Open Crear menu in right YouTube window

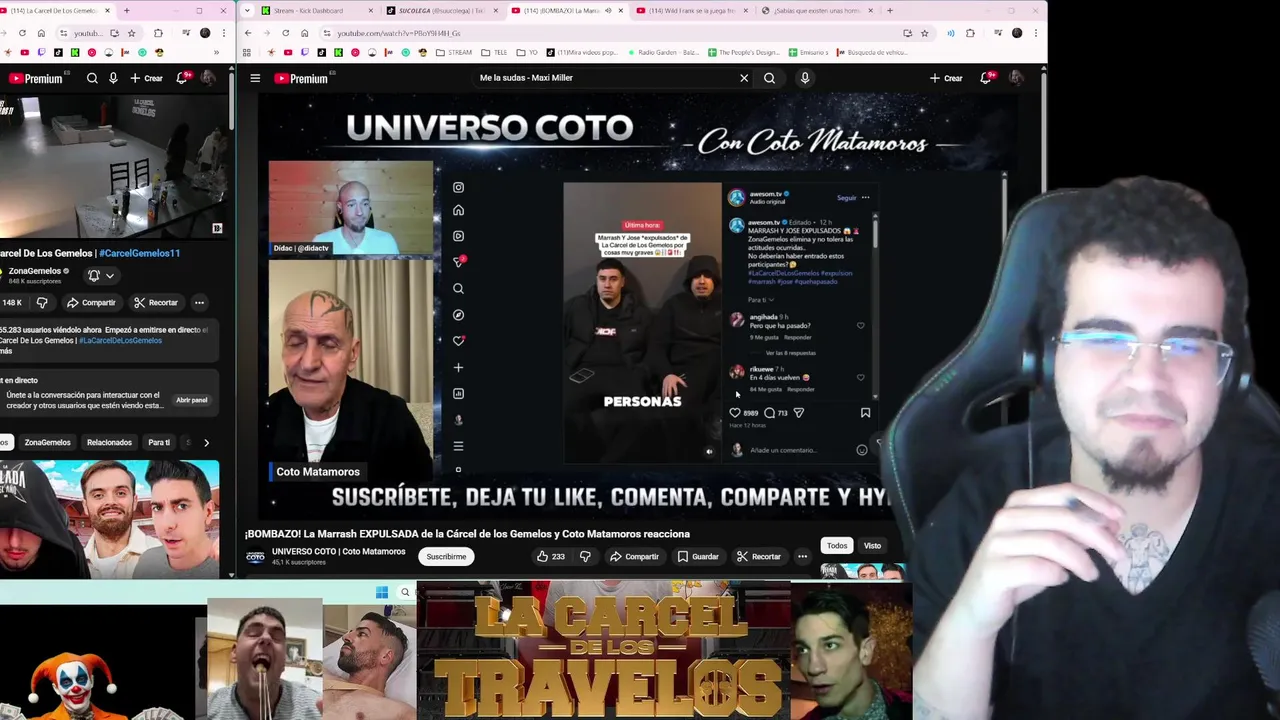946,78
